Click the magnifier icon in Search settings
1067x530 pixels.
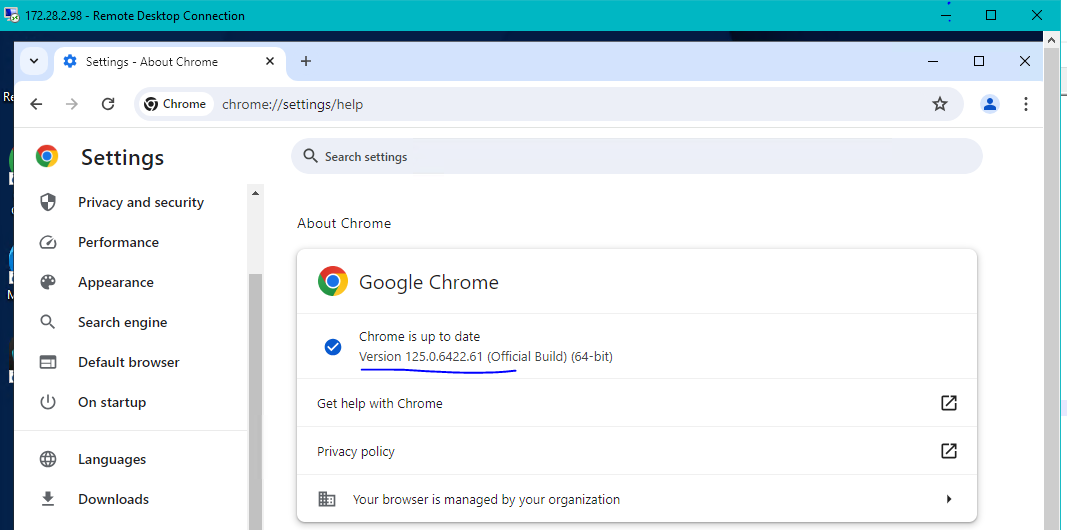point(310,156)
